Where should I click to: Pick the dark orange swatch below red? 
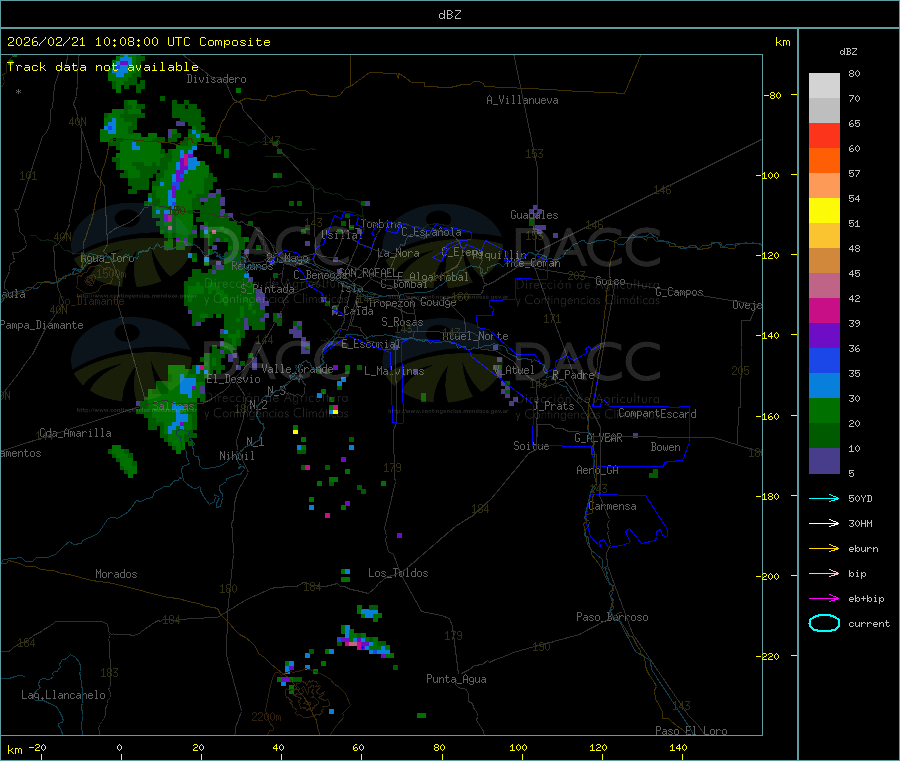click(824, 161)
